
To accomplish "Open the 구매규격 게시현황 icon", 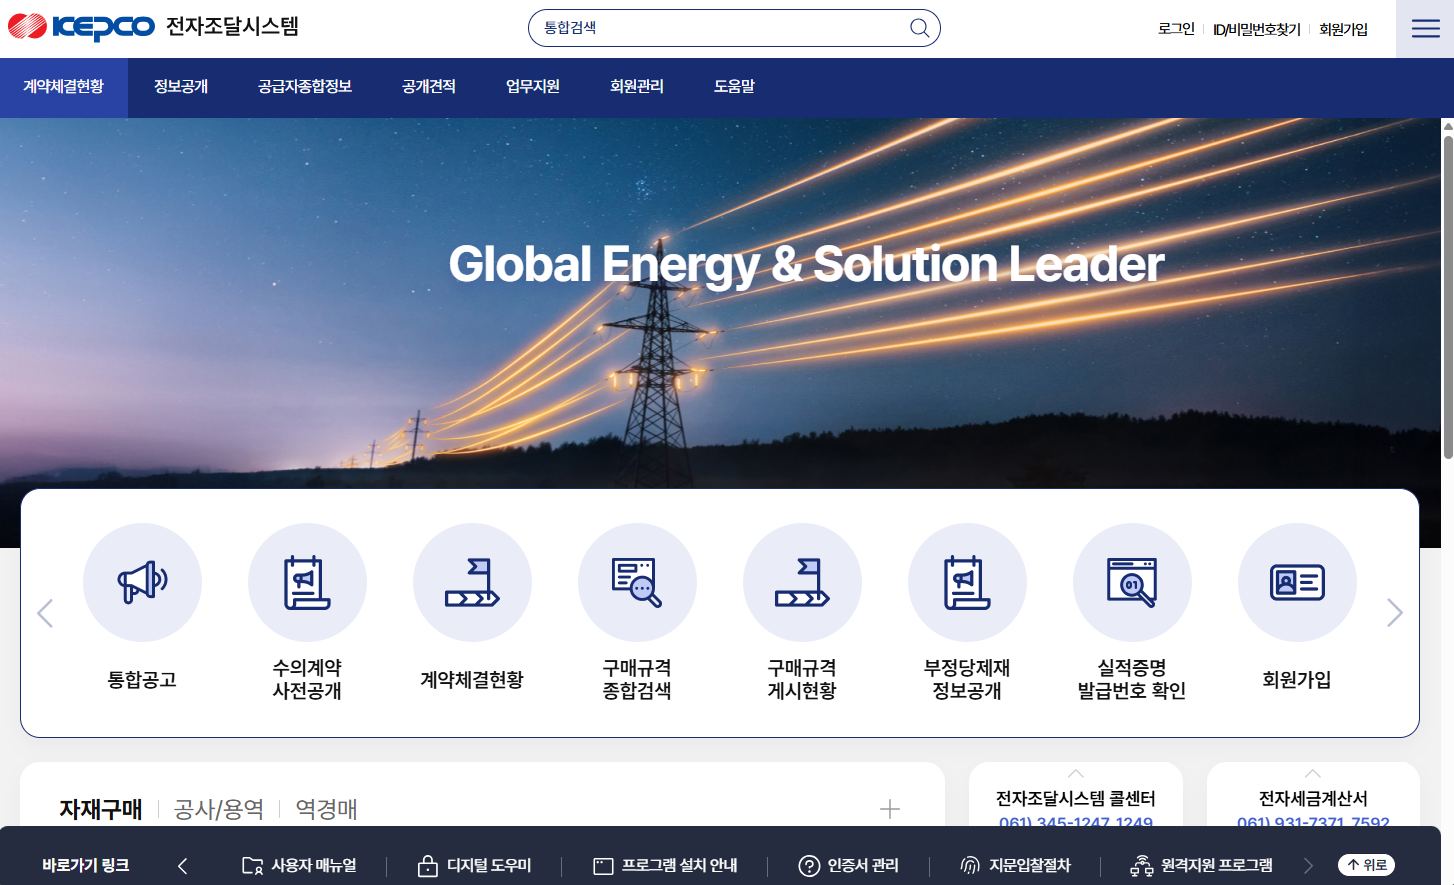I will (802, 582).
